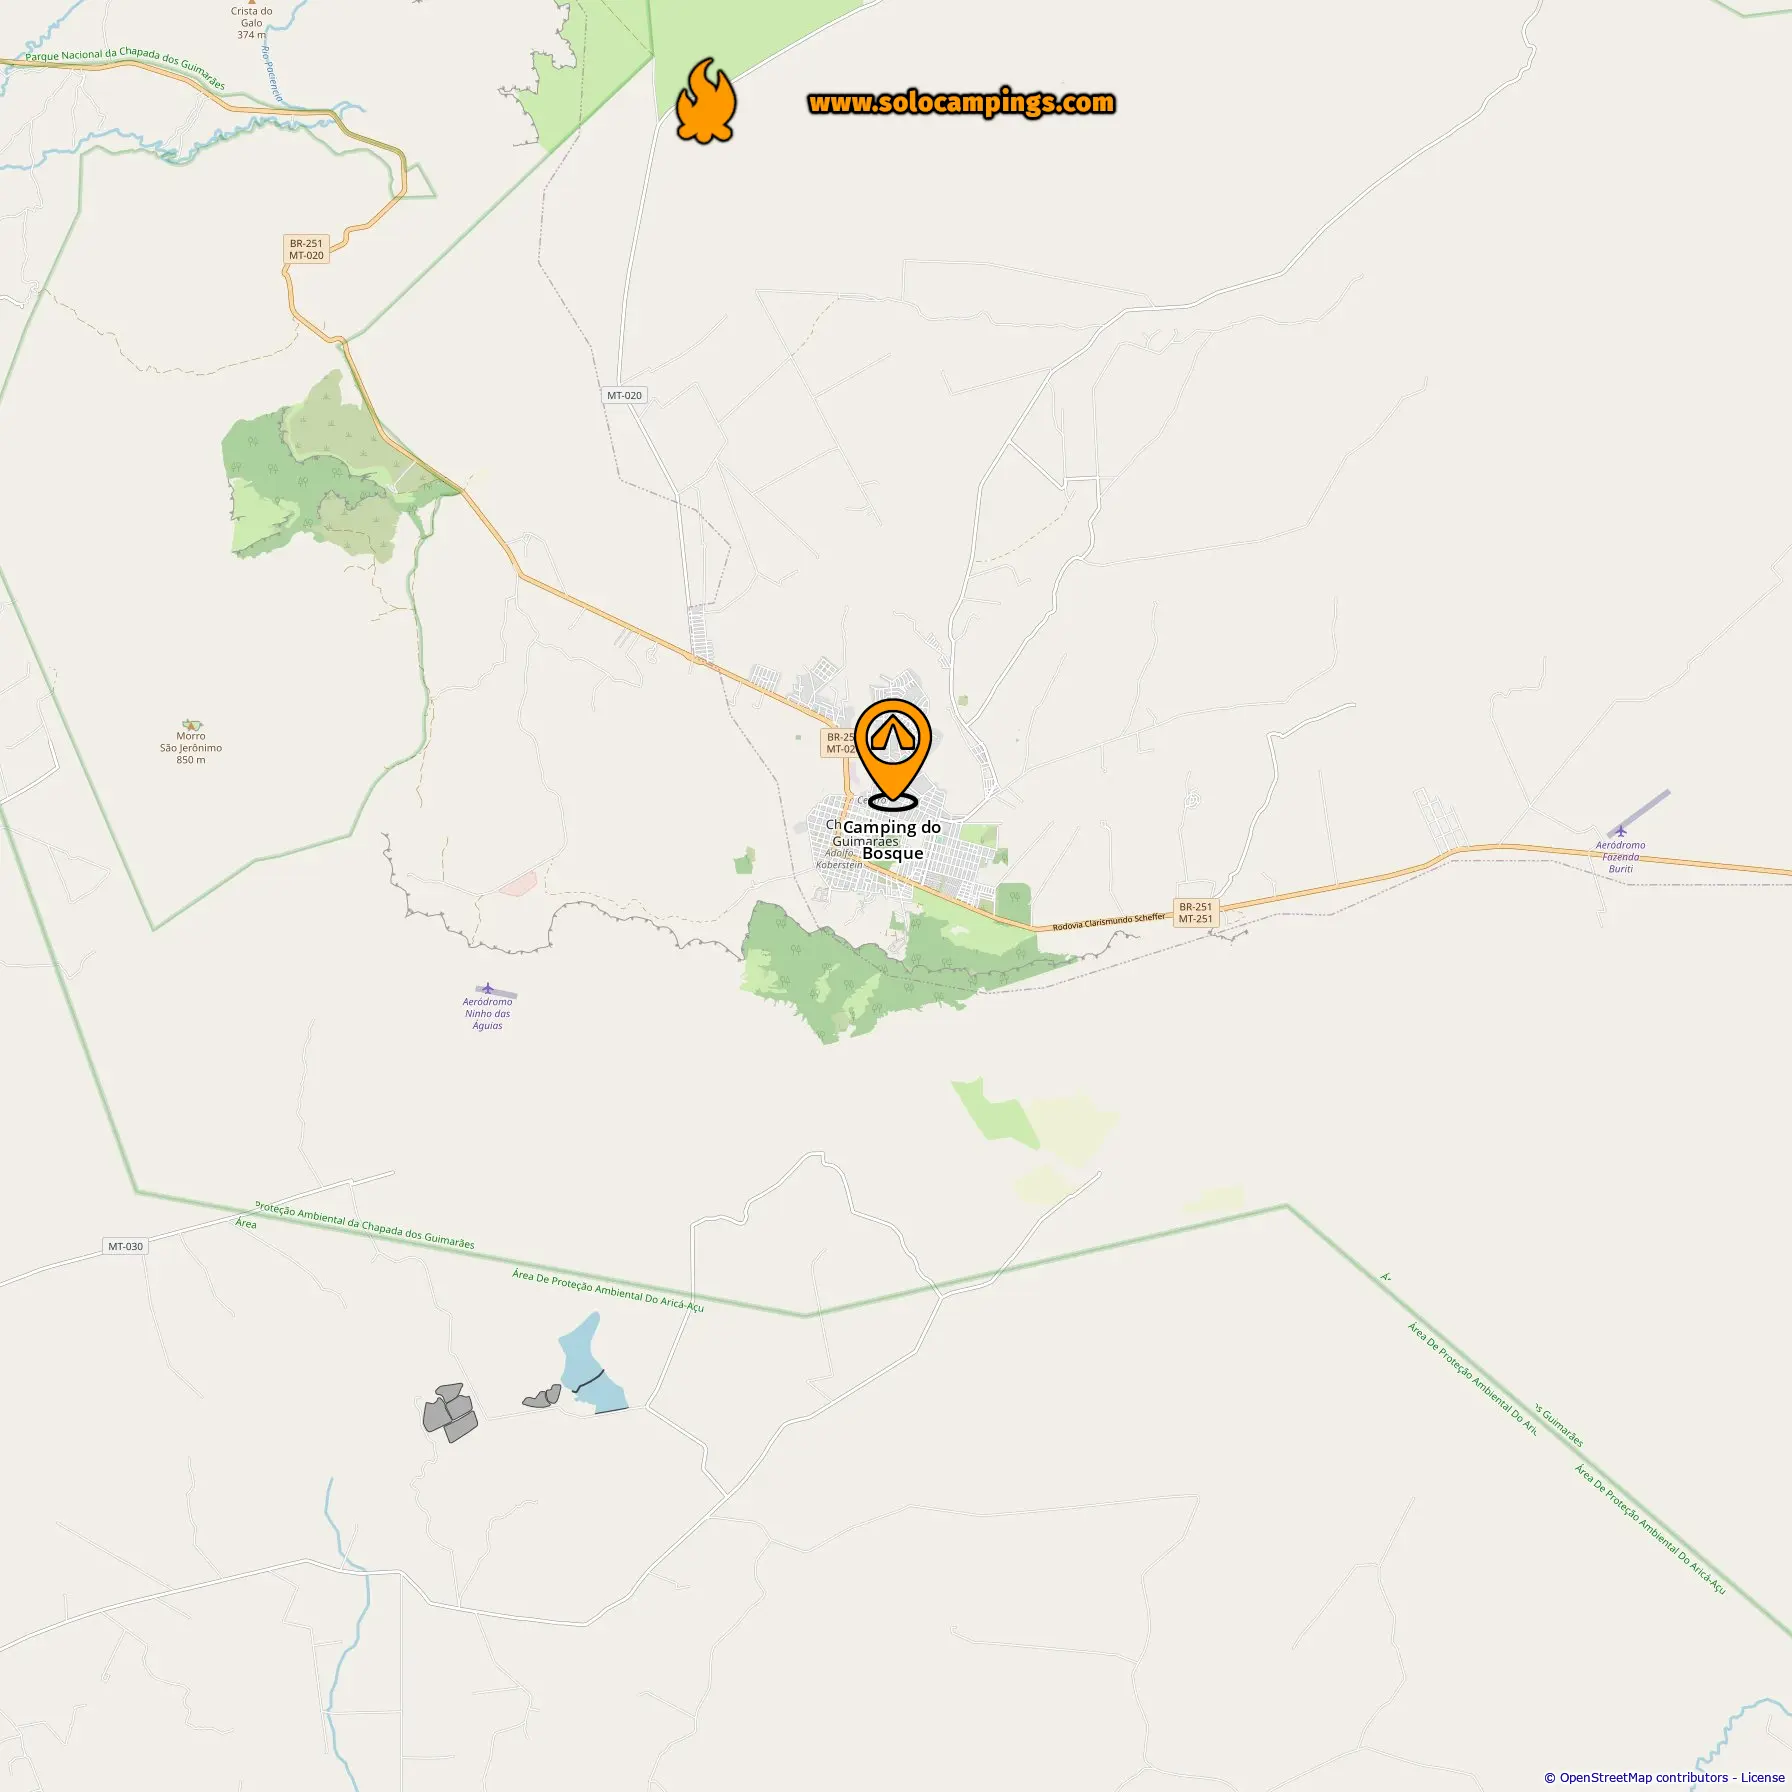Click the BR-251 MT-020 shield near top-left
Viewport: 1792px width, 1792px height.
[x=306, y=249]
